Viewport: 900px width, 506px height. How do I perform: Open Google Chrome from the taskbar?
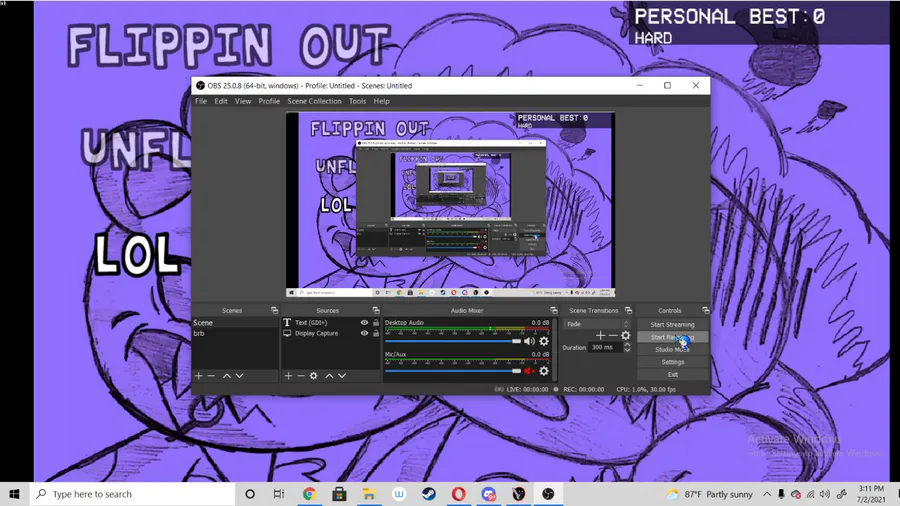click(309, 494)
